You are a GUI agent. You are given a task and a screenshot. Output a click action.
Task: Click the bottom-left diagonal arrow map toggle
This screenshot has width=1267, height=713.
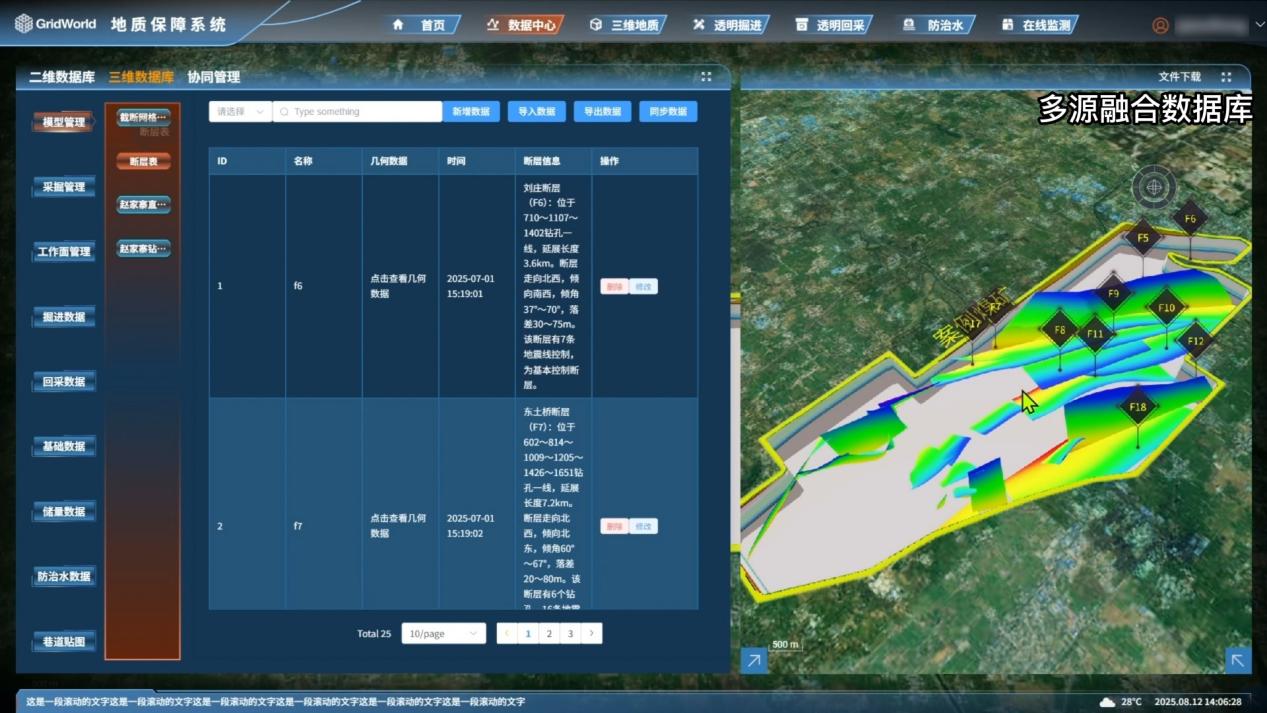tap(753, 659)
